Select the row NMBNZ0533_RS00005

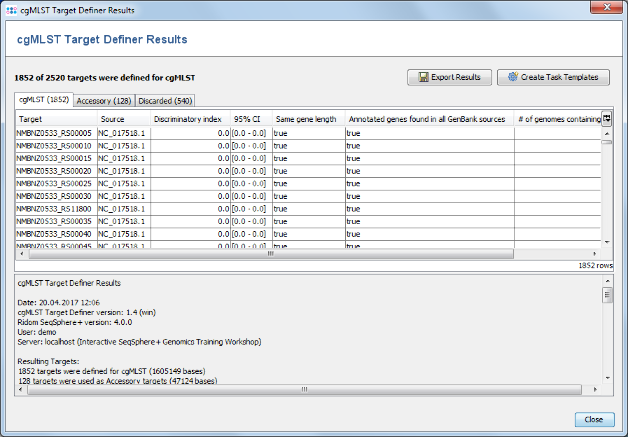[308, 133]
